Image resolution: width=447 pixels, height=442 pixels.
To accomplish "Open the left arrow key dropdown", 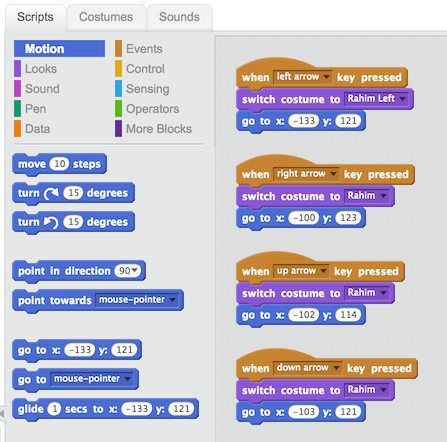I will tap(302, 77).
